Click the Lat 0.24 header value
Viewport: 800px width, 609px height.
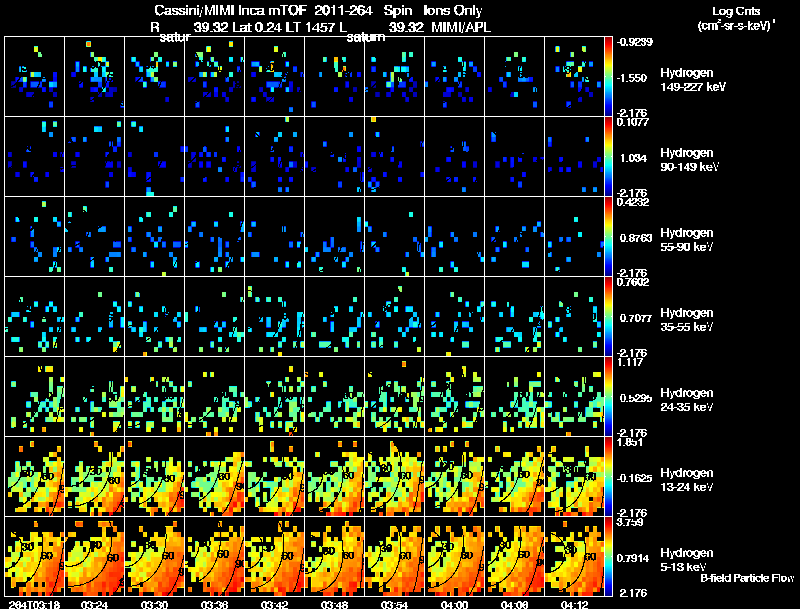pyautogui.click(x=257, y=27)
